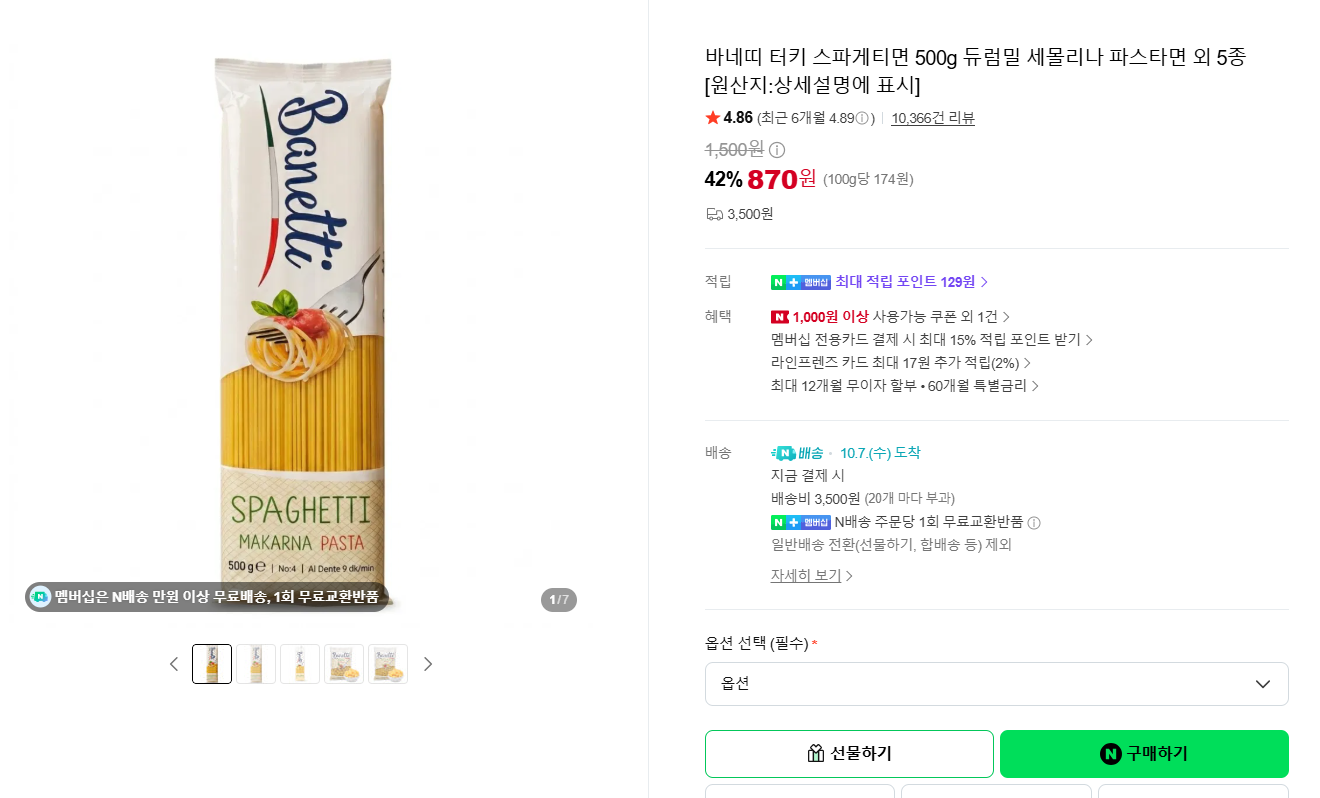This screenshot has width=1320, height=798.
Task: Click the 선물하기 gift button
Action: tap(849, 754)
